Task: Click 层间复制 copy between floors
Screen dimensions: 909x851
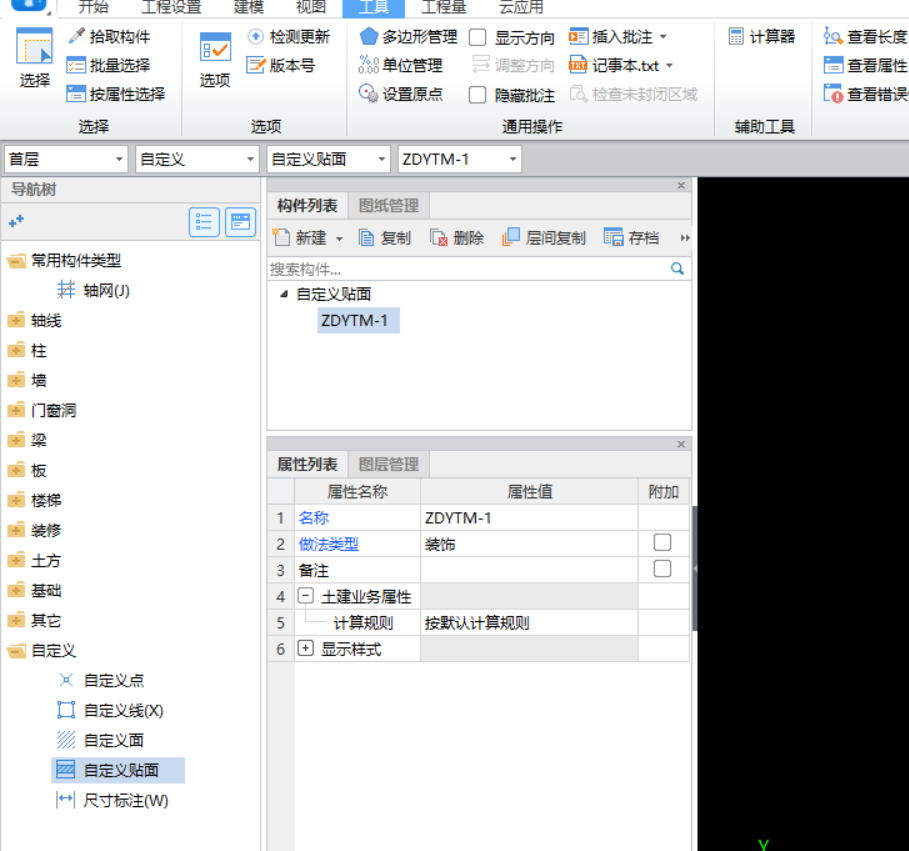Action: point(544,238)
